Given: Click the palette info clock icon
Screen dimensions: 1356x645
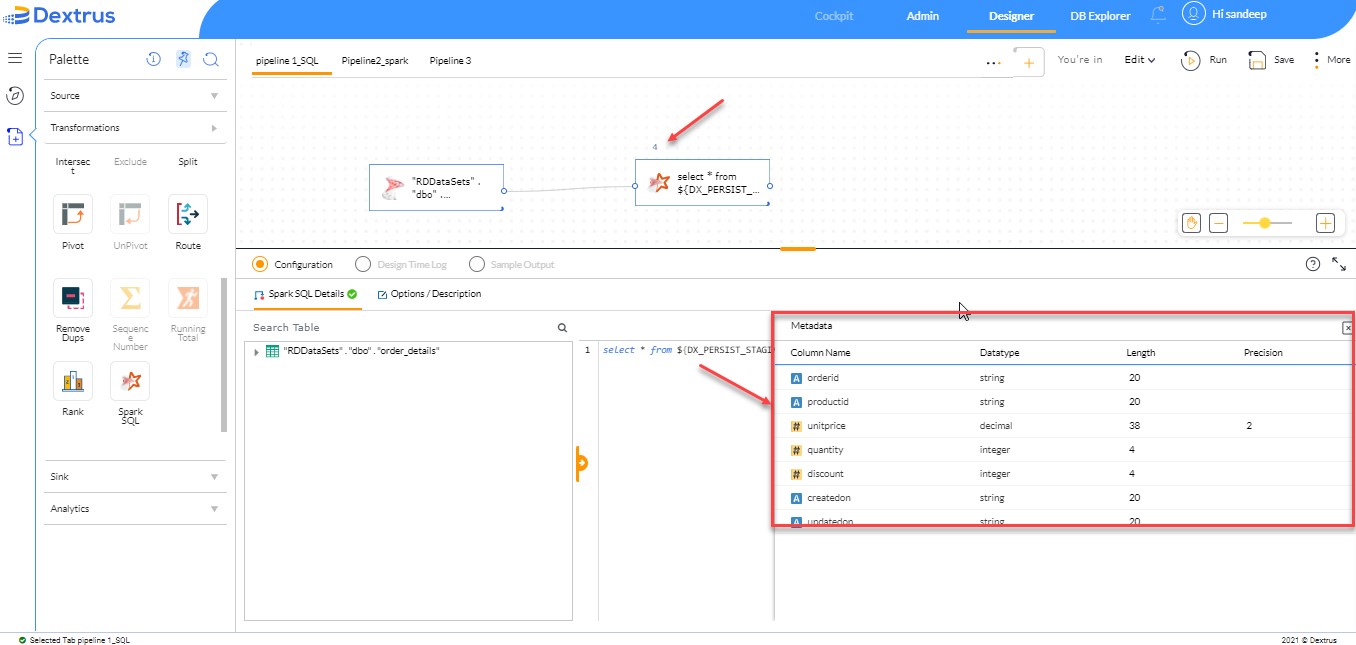Looking at the screenshot, I should pos(153,59).
